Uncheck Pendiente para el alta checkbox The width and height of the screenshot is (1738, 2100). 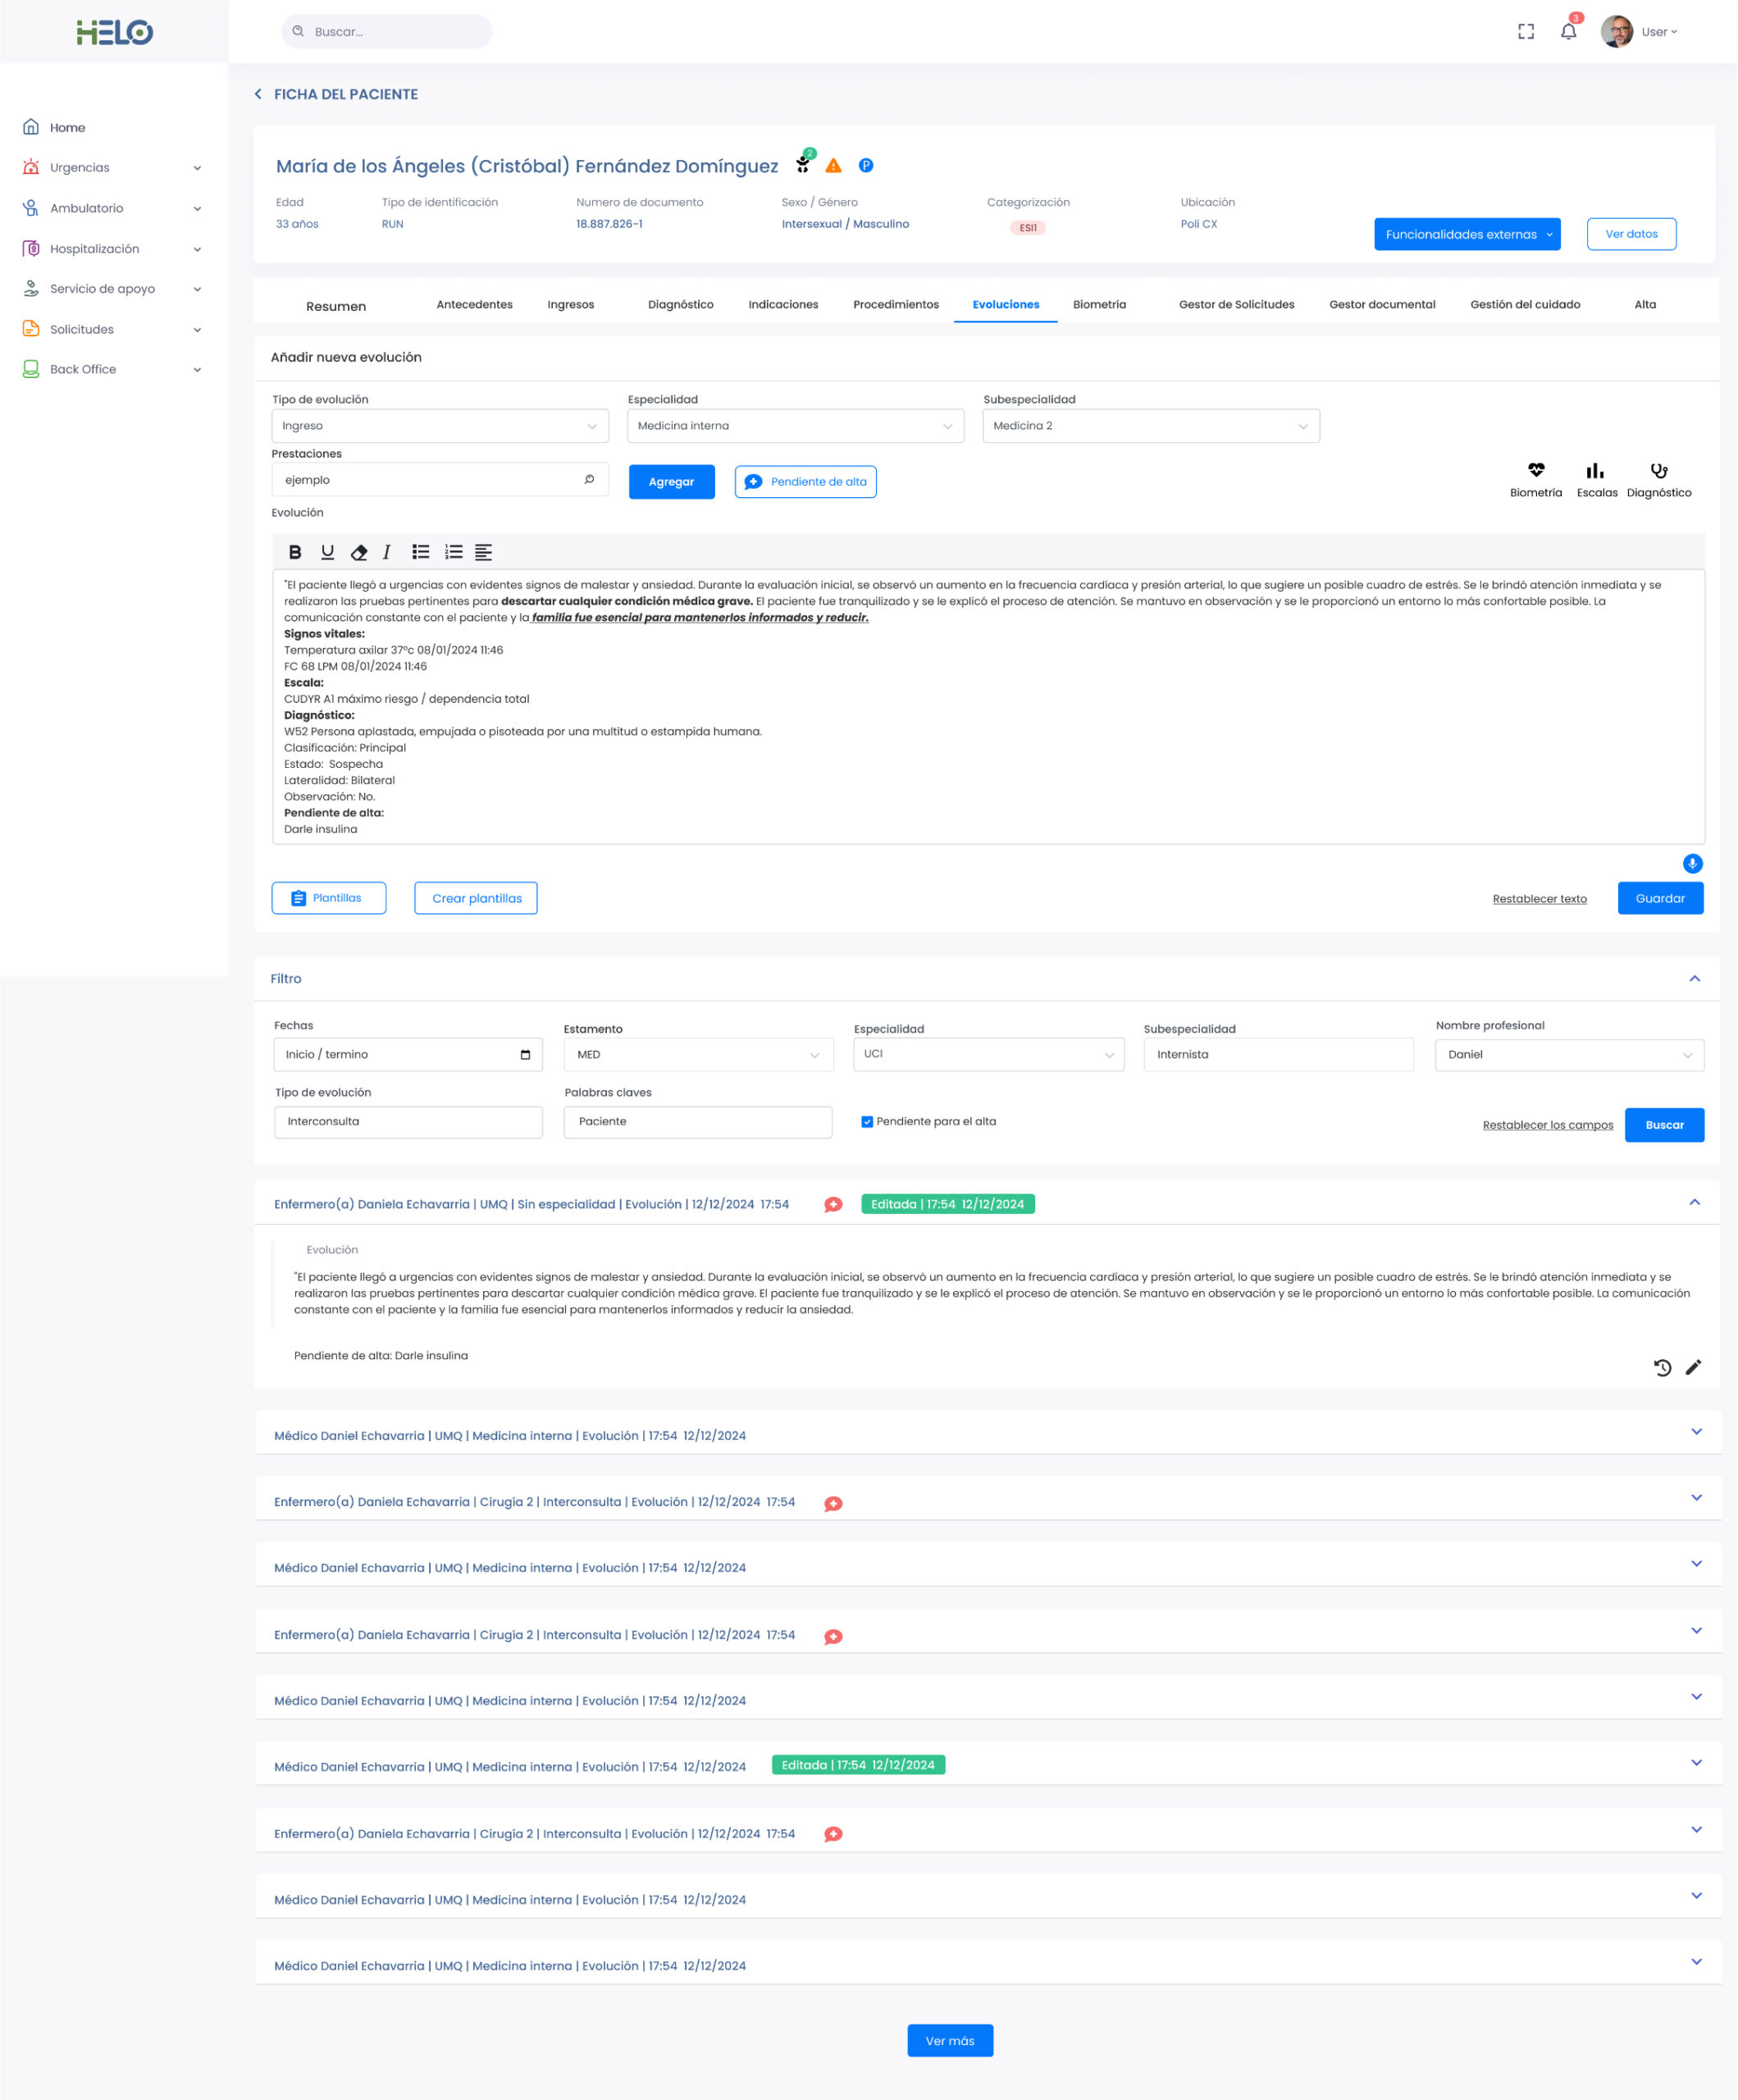(867, 1122)
